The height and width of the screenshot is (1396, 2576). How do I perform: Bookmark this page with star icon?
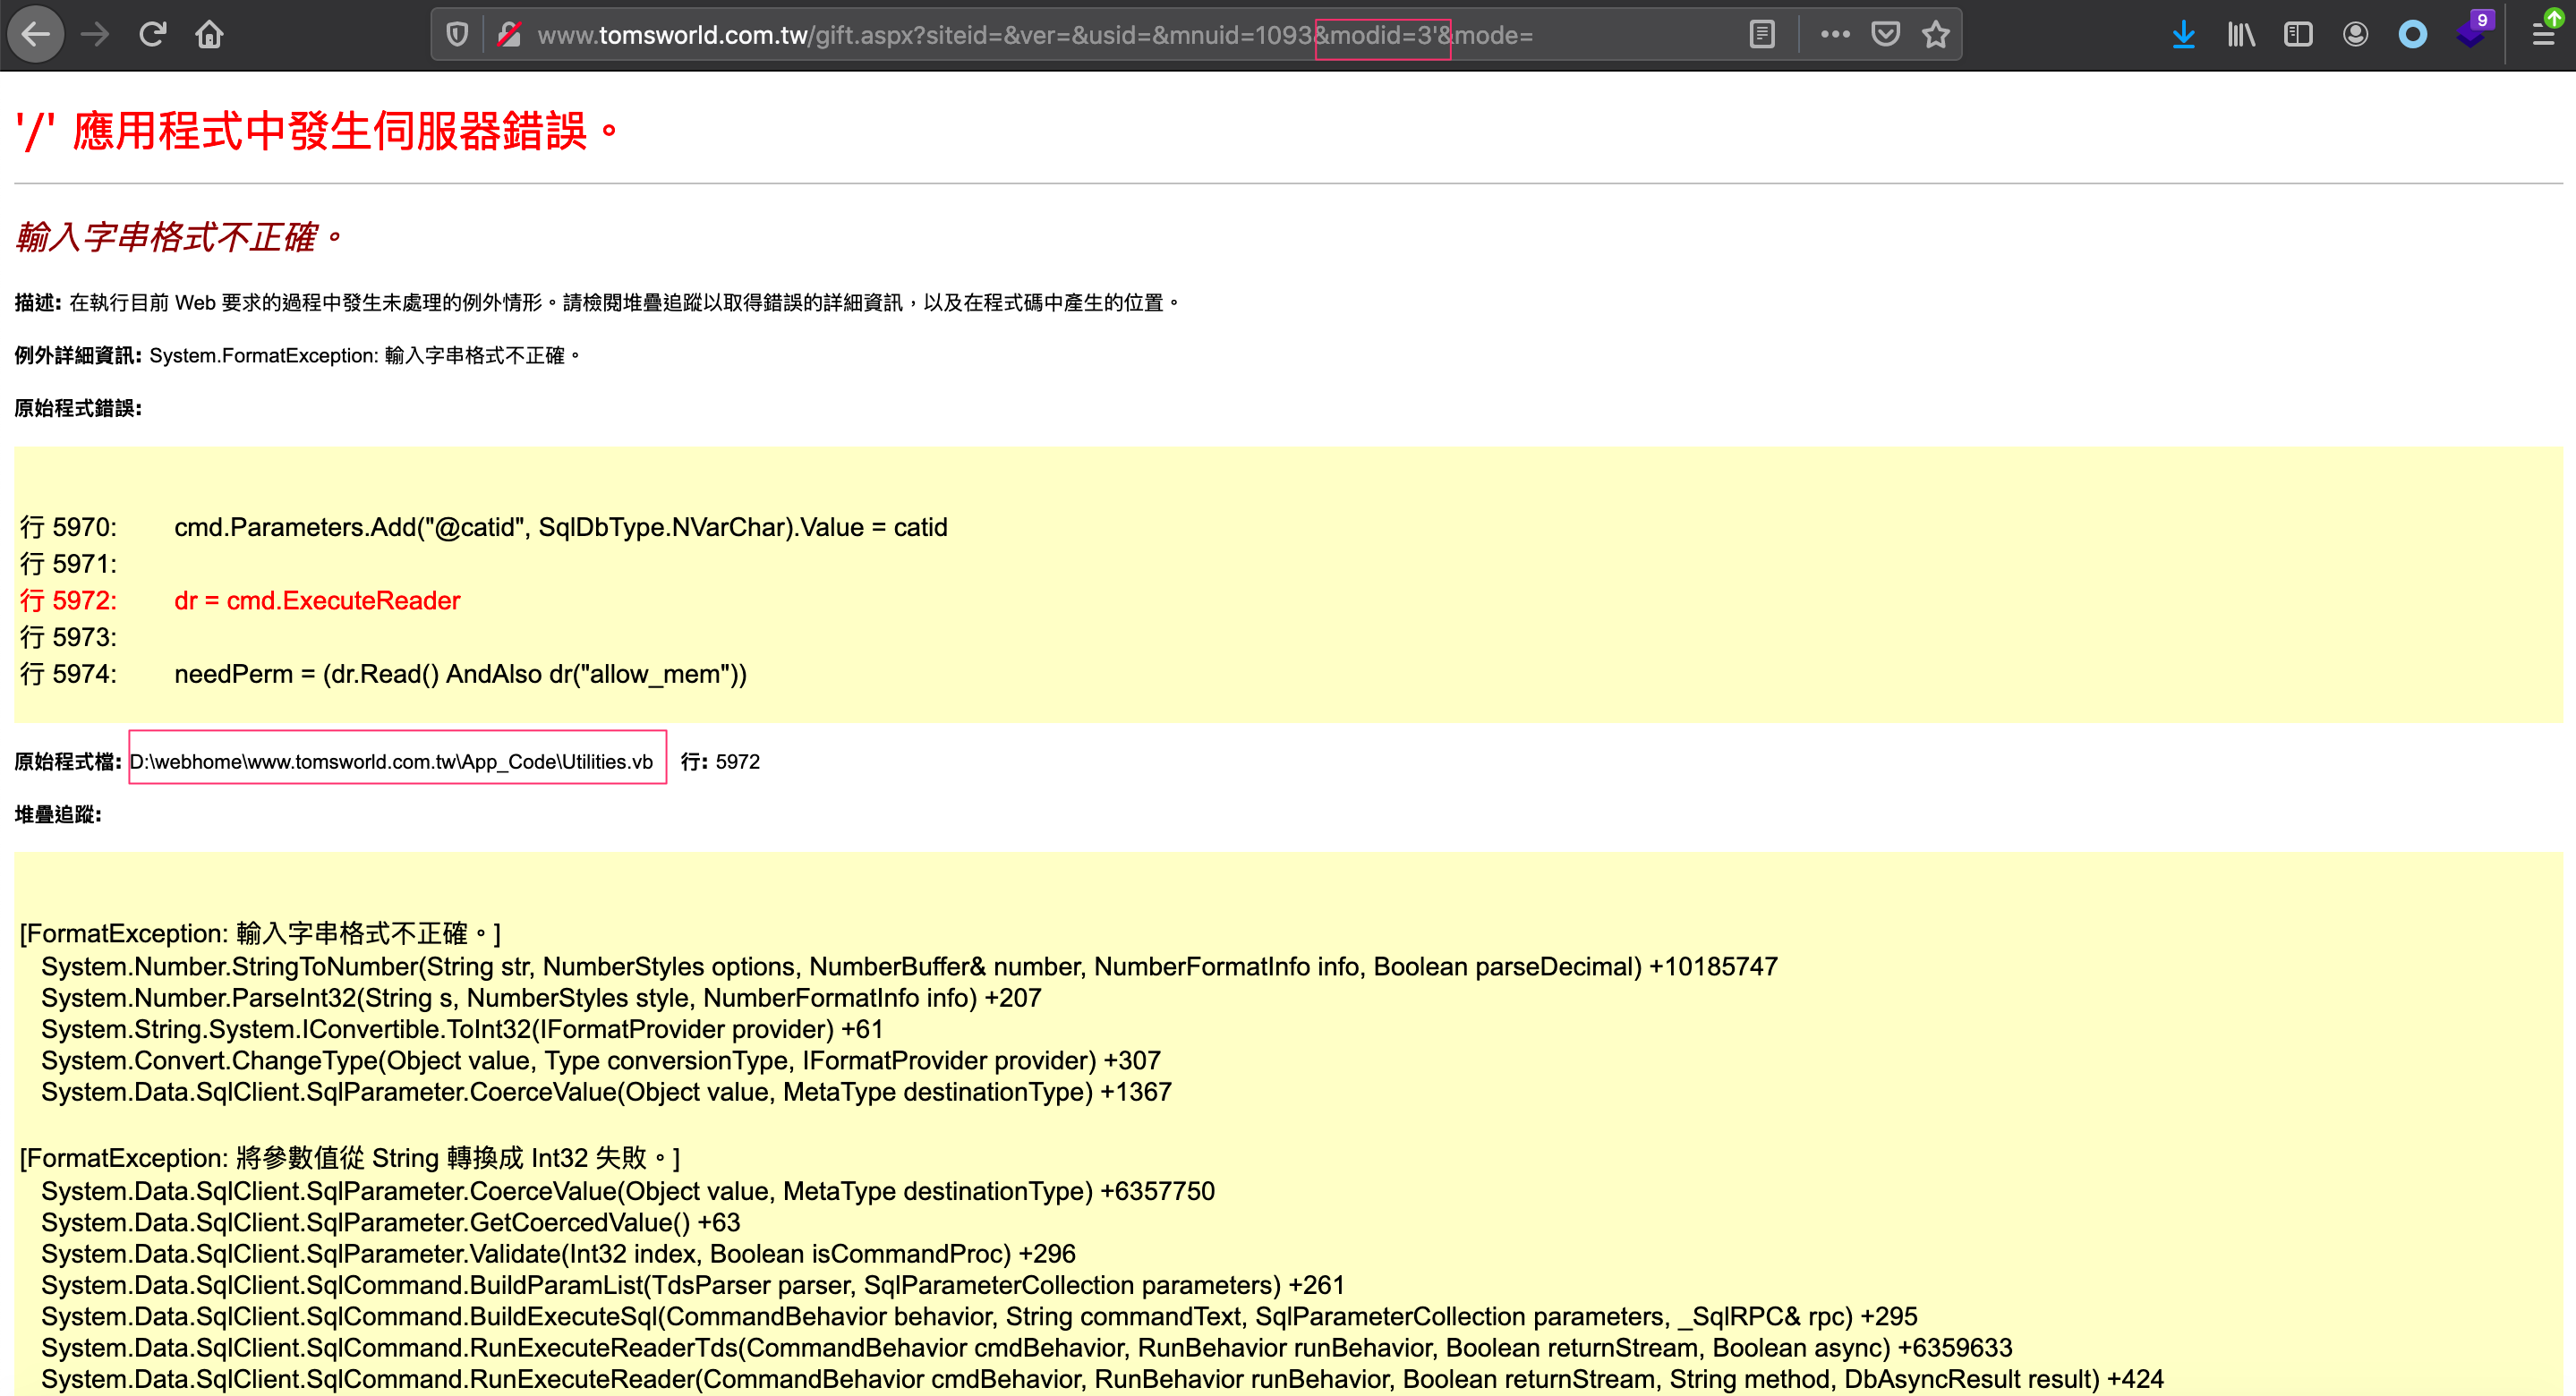tap(1937, 35)
